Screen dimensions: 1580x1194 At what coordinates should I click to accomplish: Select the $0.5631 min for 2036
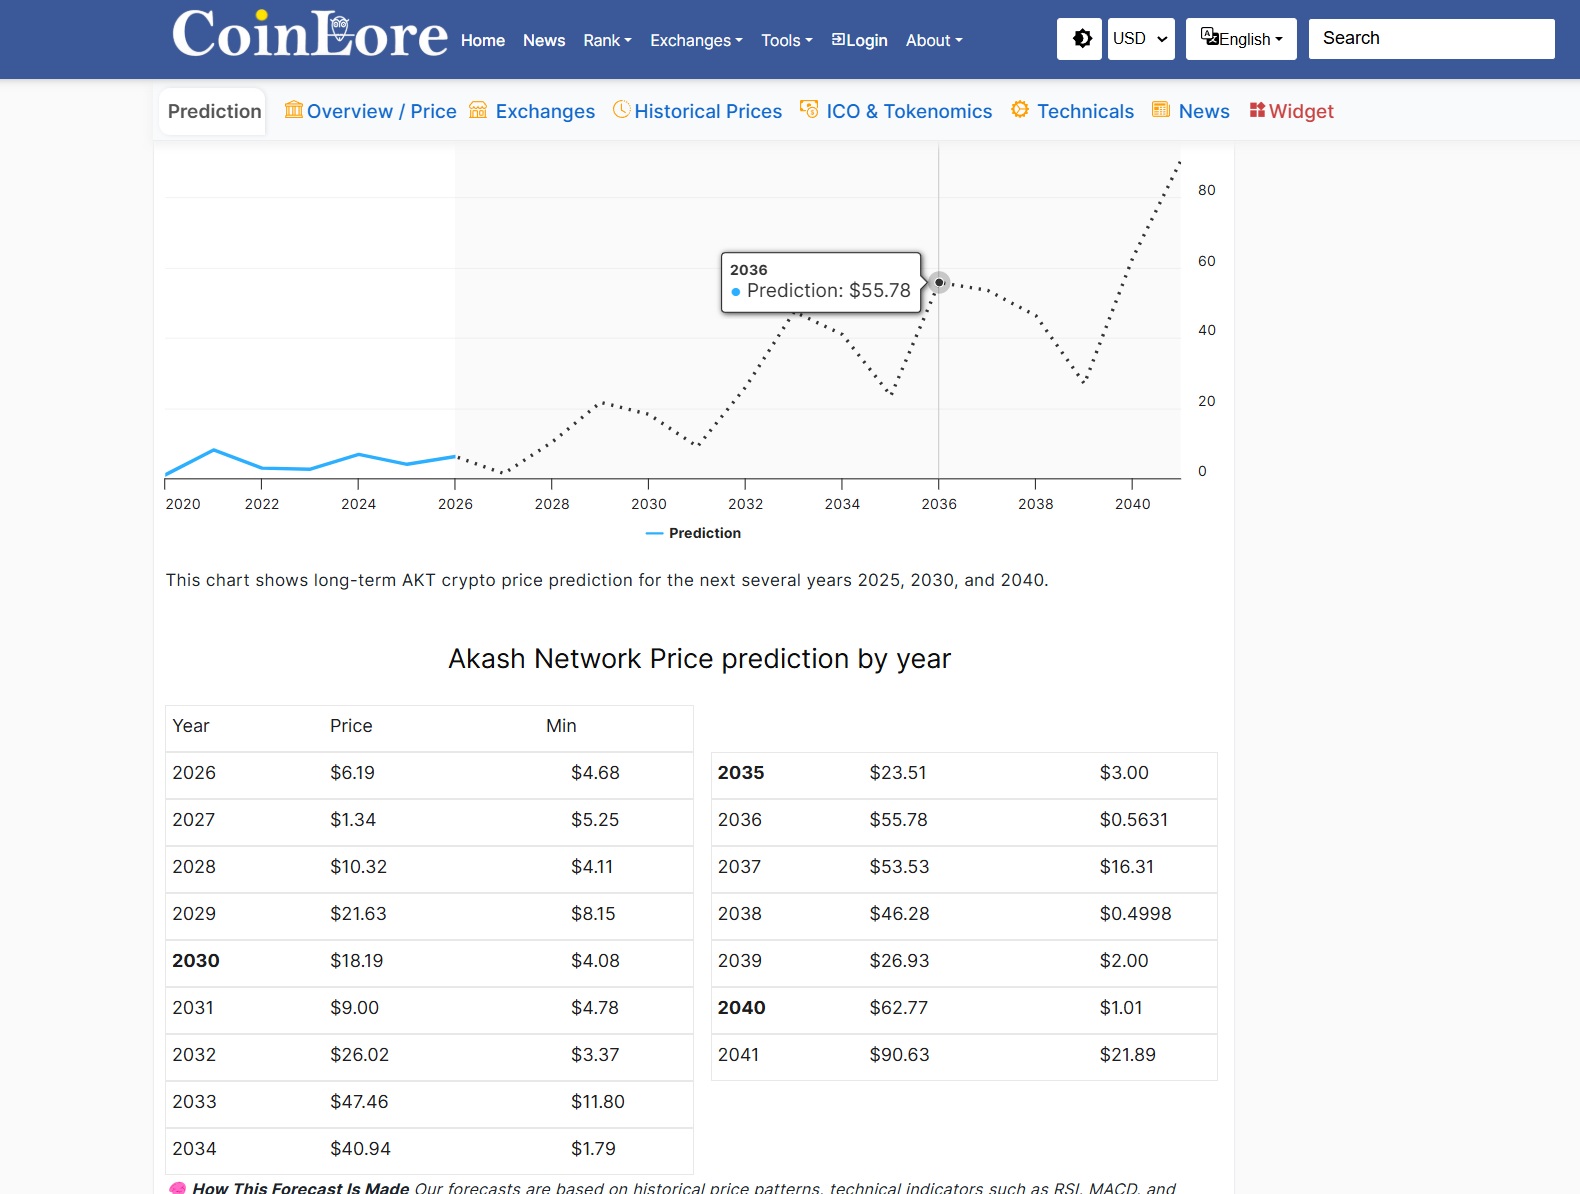click(x=1134, y=820)
